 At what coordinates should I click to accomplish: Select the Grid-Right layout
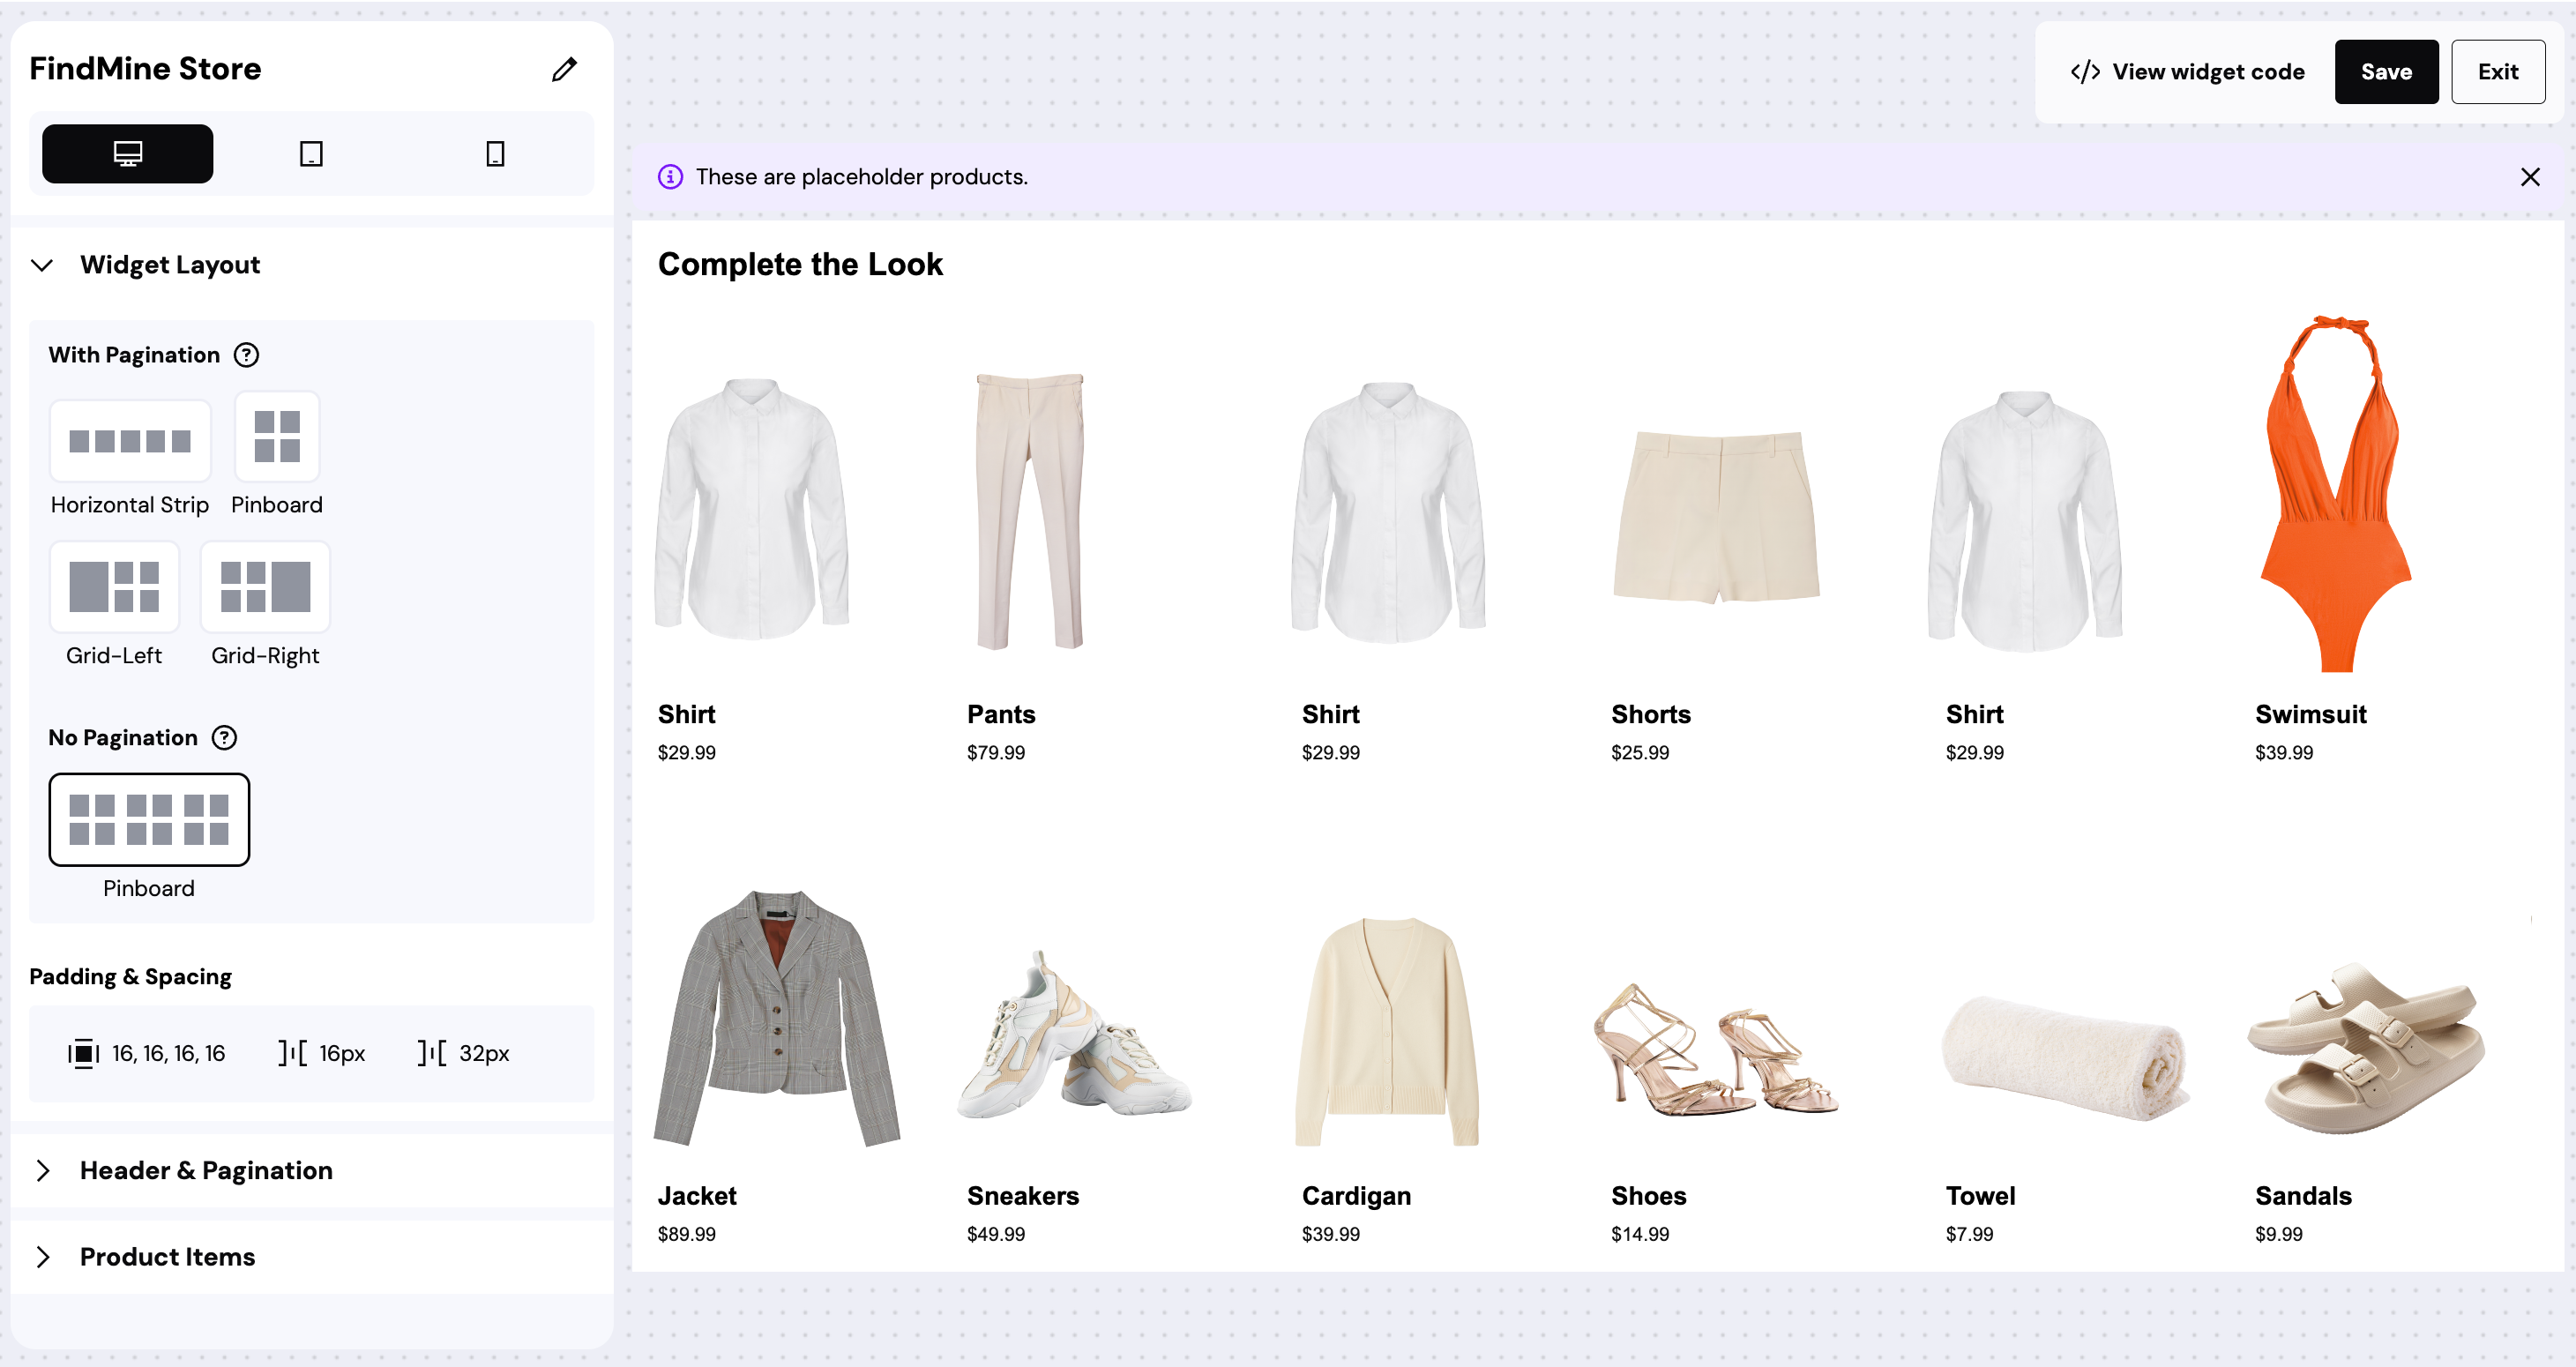pos(264,587)
